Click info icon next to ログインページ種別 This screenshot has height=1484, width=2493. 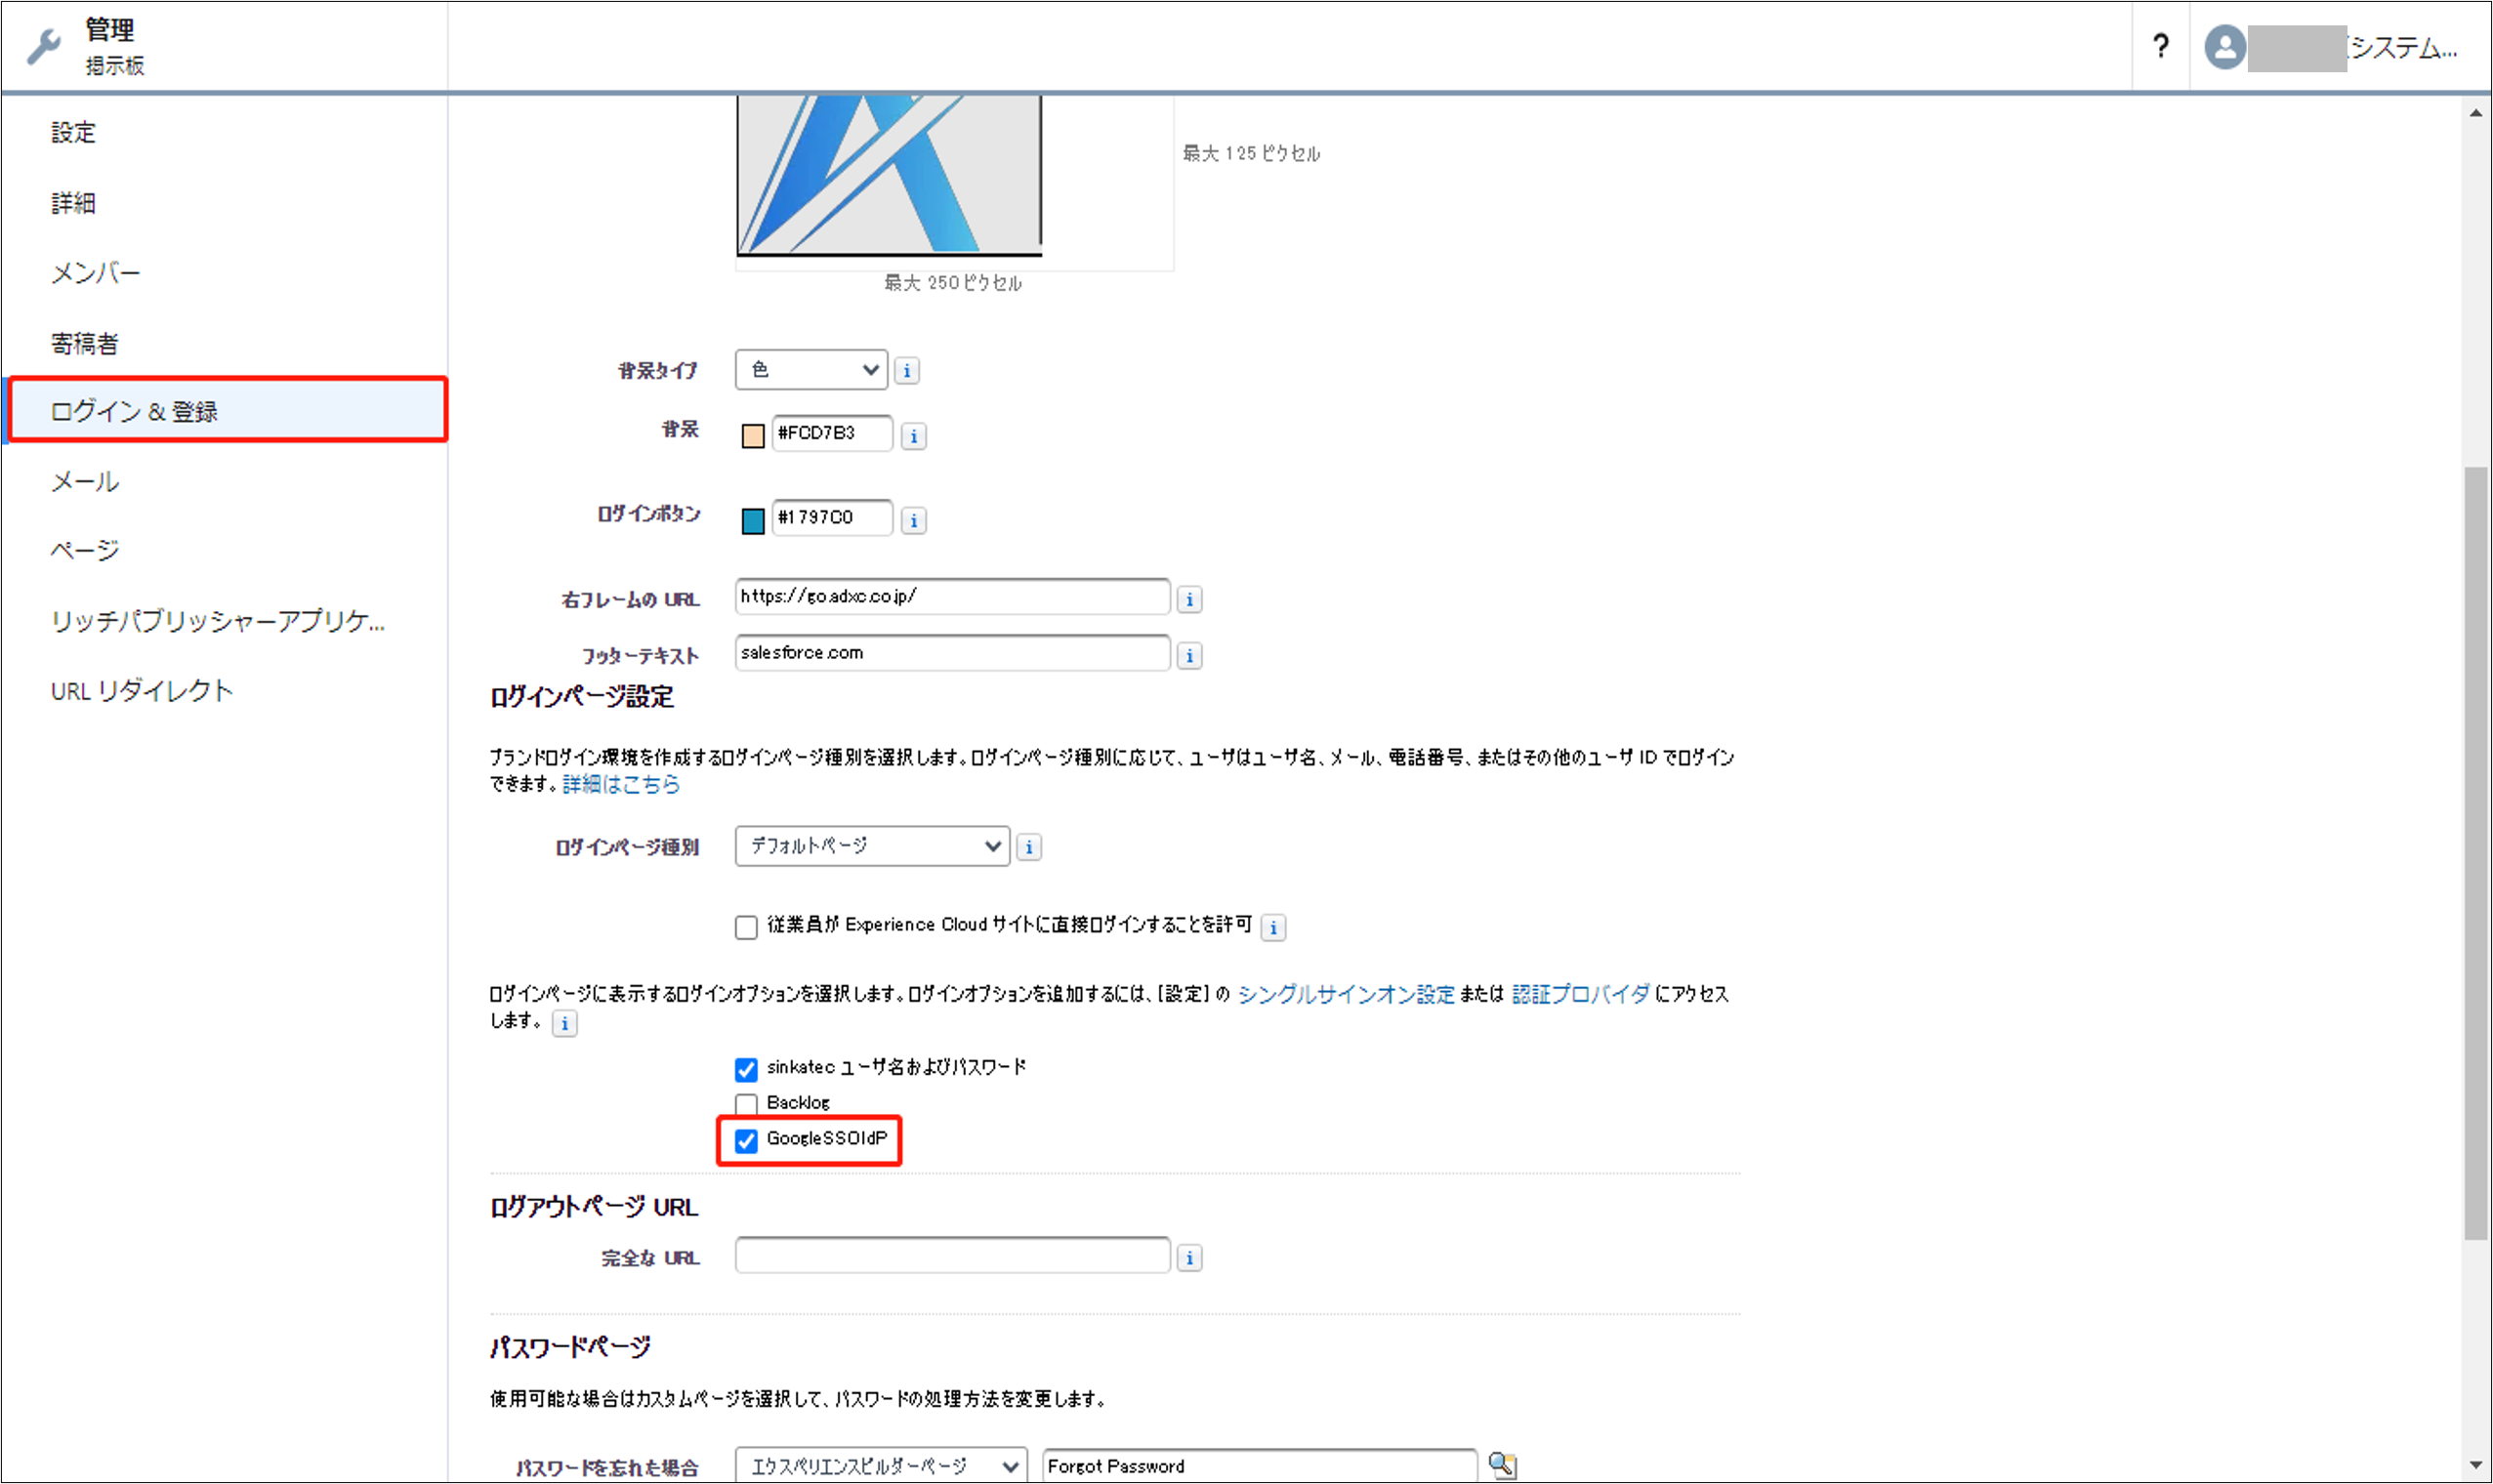(x=1028, y=847)
